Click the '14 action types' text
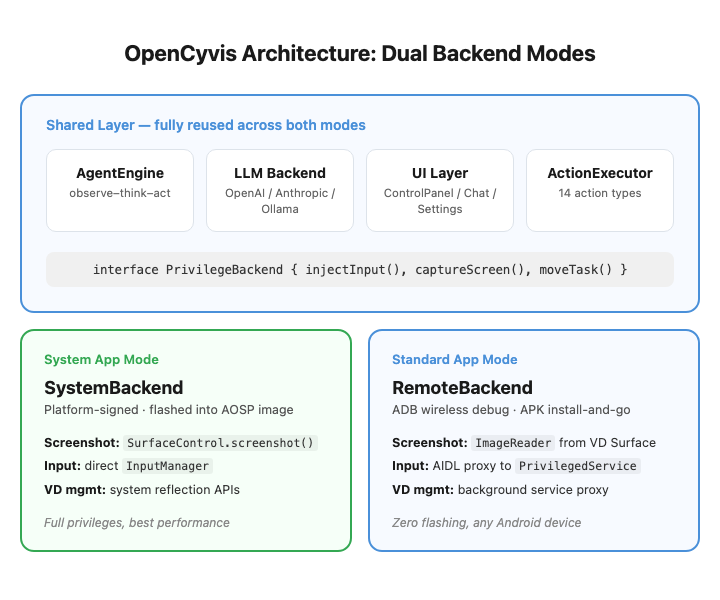720x600 pixels. click(x=600, y=193)
